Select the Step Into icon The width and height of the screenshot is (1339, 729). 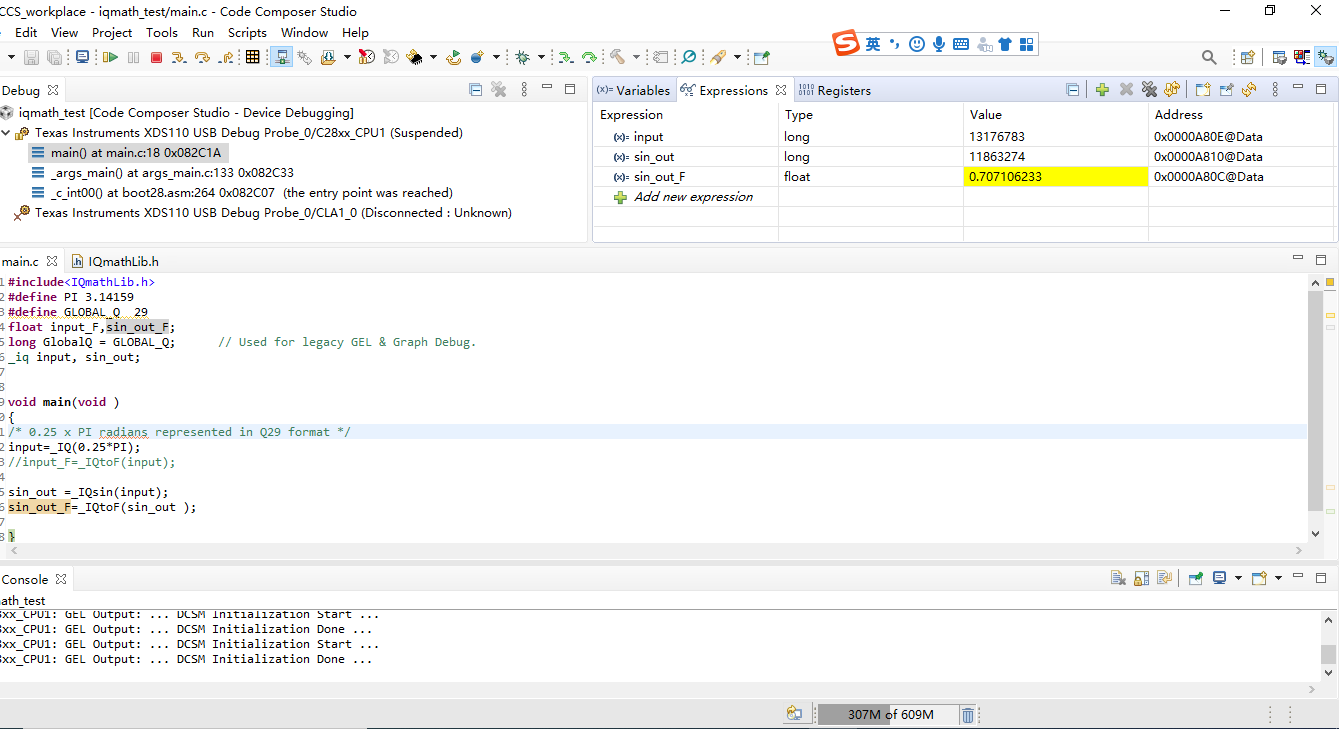point(180,57)
